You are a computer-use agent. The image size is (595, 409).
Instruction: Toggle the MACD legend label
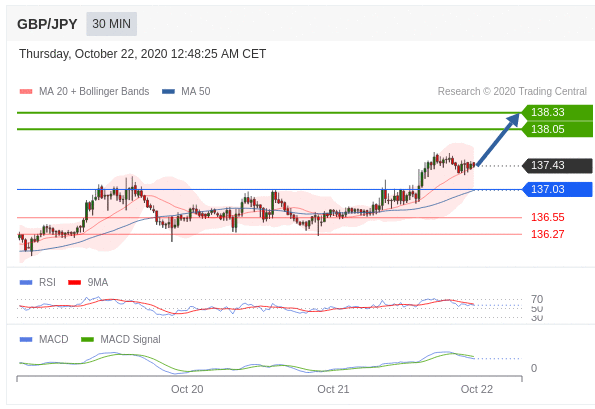click(54, 339)
